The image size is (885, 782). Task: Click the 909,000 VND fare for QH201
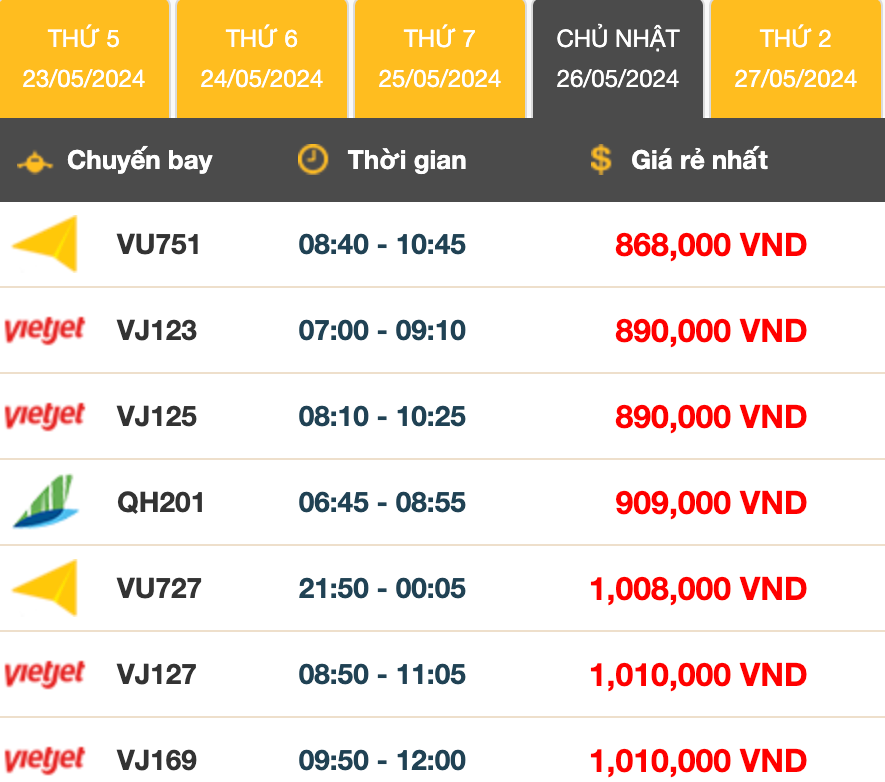[x=712, y=502]
